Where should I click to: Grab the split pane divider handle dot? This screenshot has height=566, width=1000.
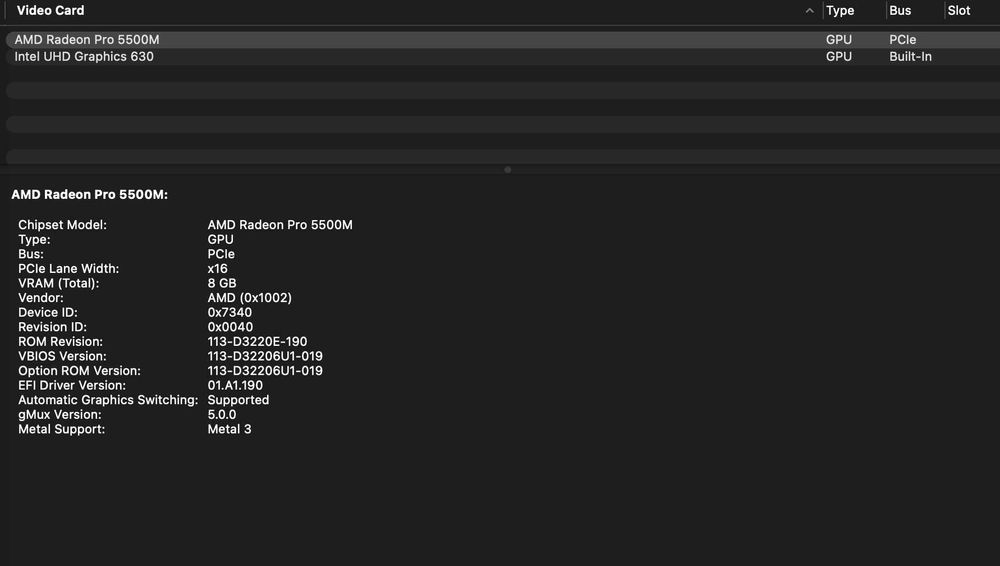508,170
